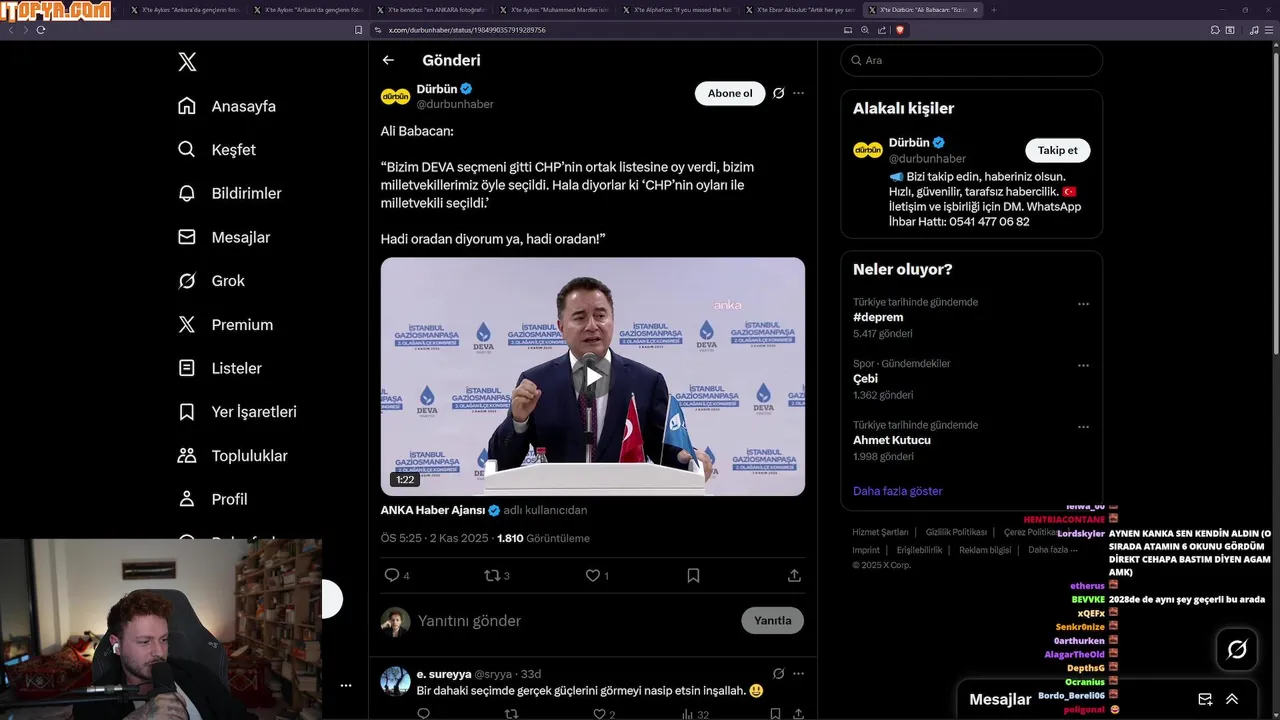Open the Çebi trending topic
The height and width of the screenshot is (720, 1280).
[865, 379]
